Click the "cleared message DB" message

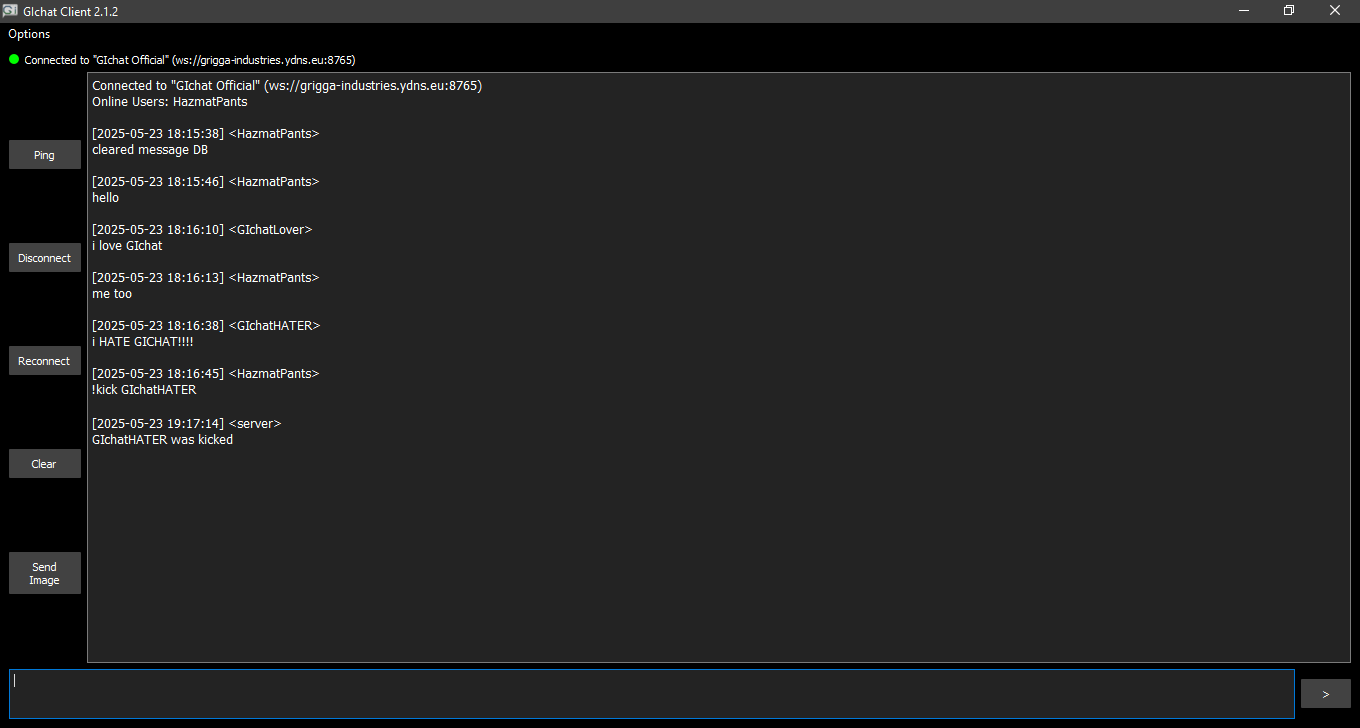tap(150, 150)
